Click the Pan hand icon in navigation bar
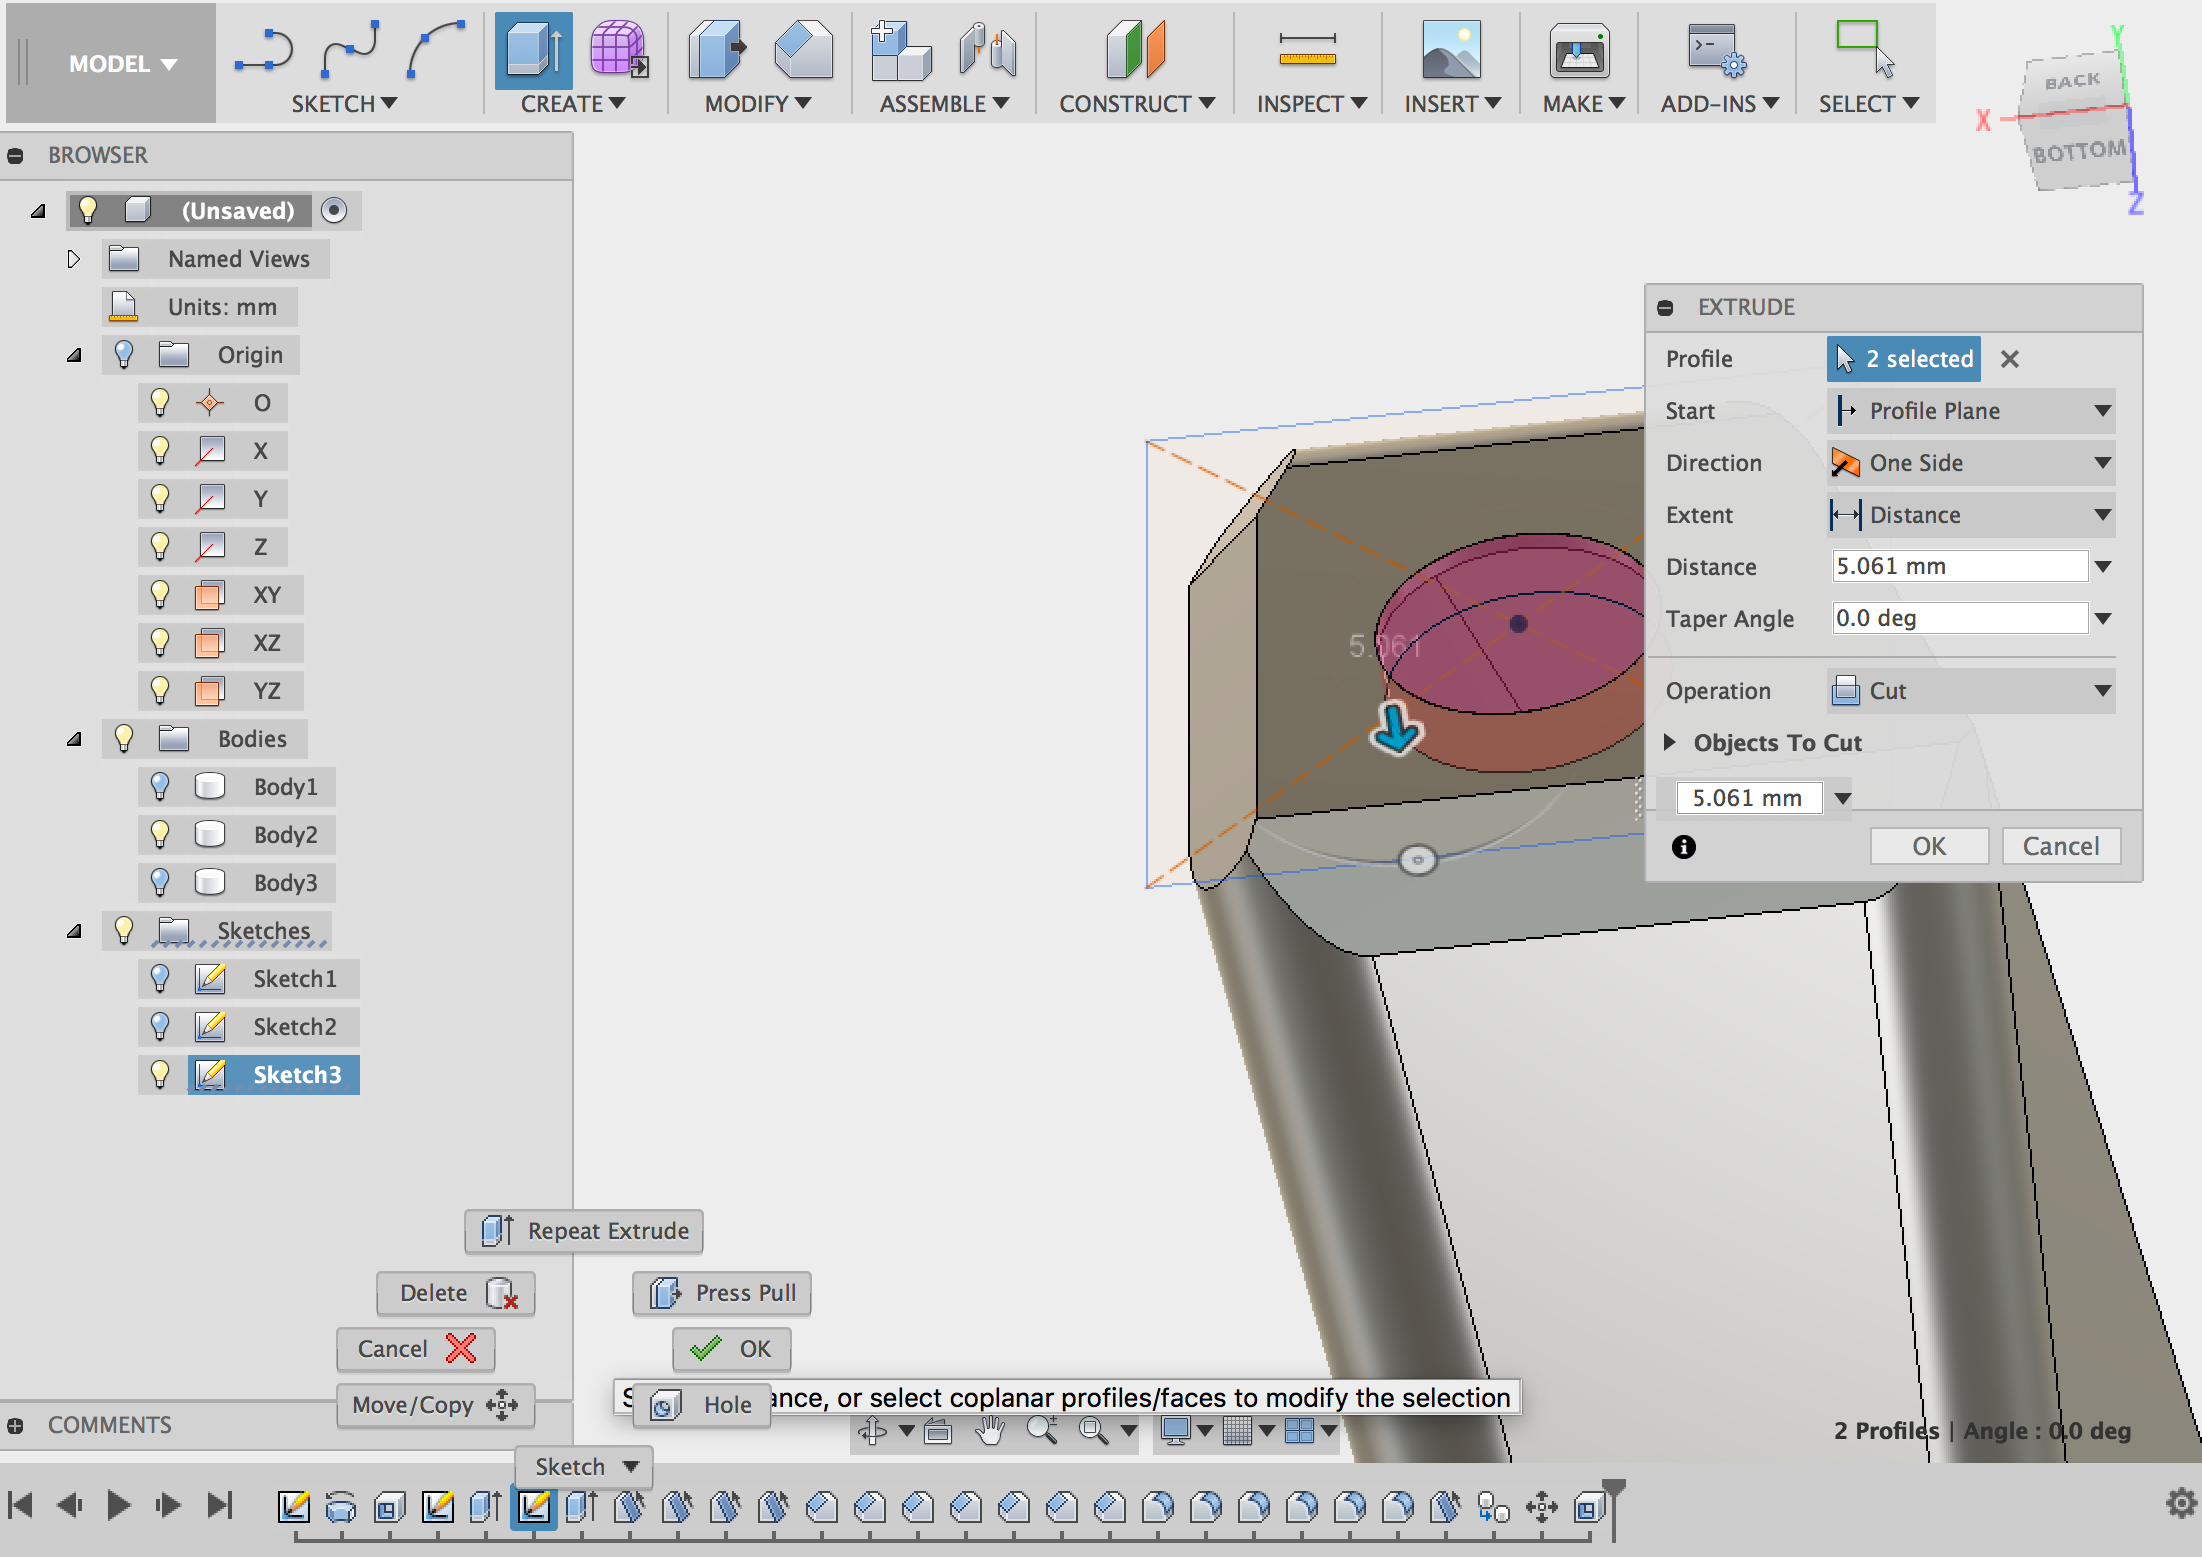 989,1431
